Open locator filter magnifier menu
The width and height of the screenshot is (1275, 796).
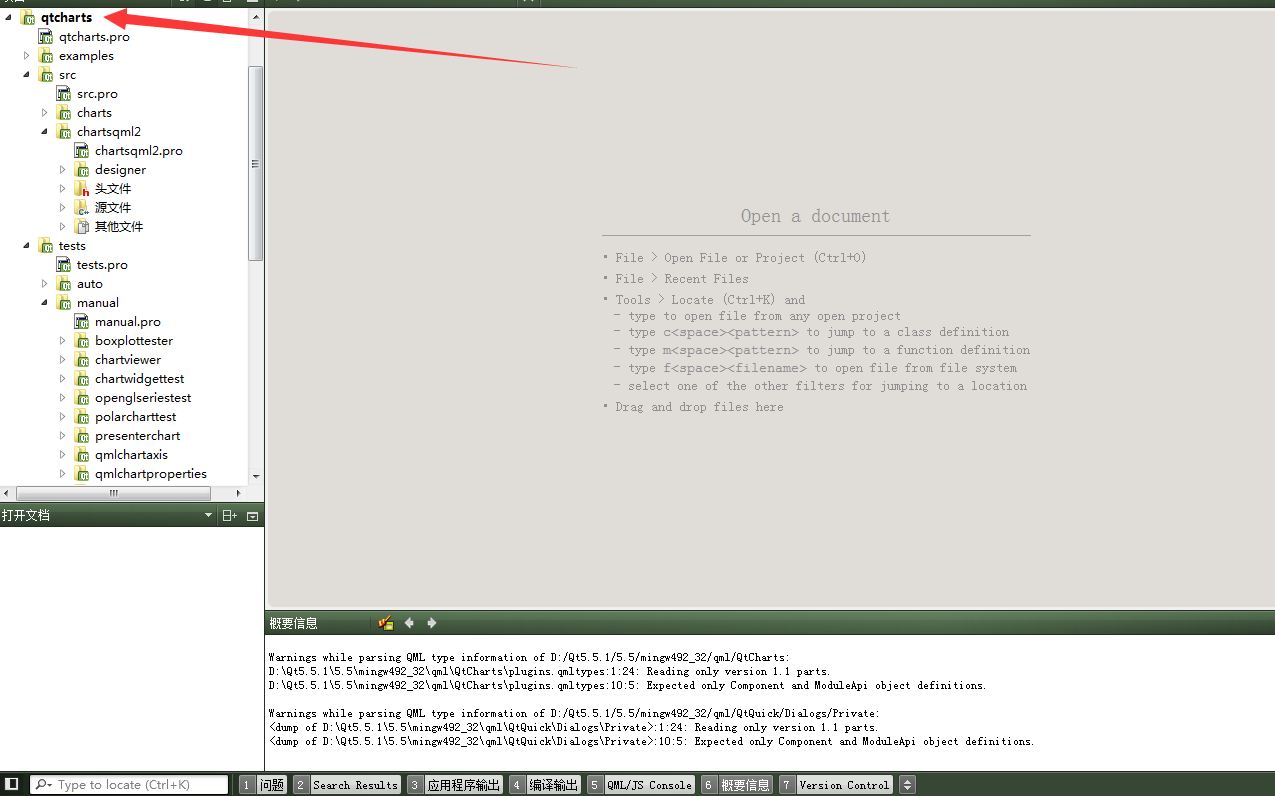click(44, 785)
